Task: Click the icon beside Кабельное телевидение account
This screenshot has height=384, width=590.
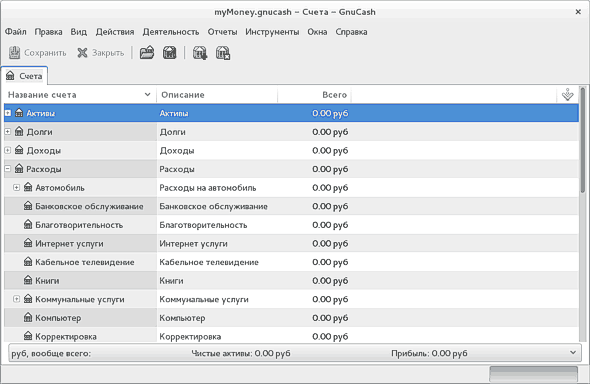Action: 28,262
